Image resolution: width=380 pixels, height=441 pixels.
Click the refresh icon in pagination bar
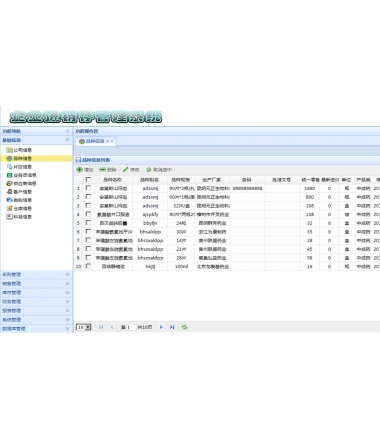coord(184,327)
